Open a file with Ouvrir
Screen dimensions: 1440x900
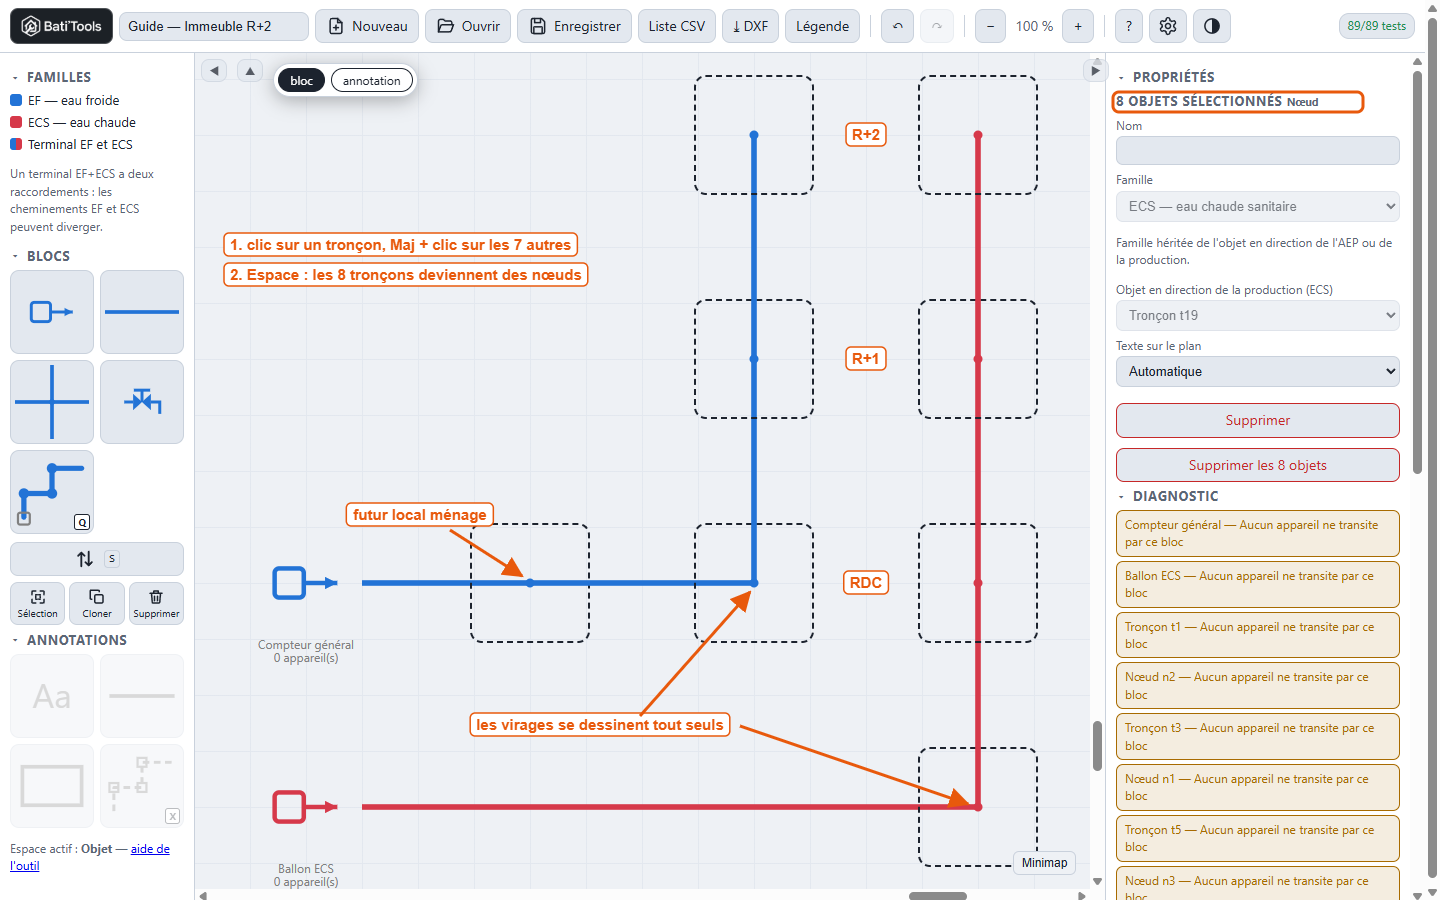point(468,26)
